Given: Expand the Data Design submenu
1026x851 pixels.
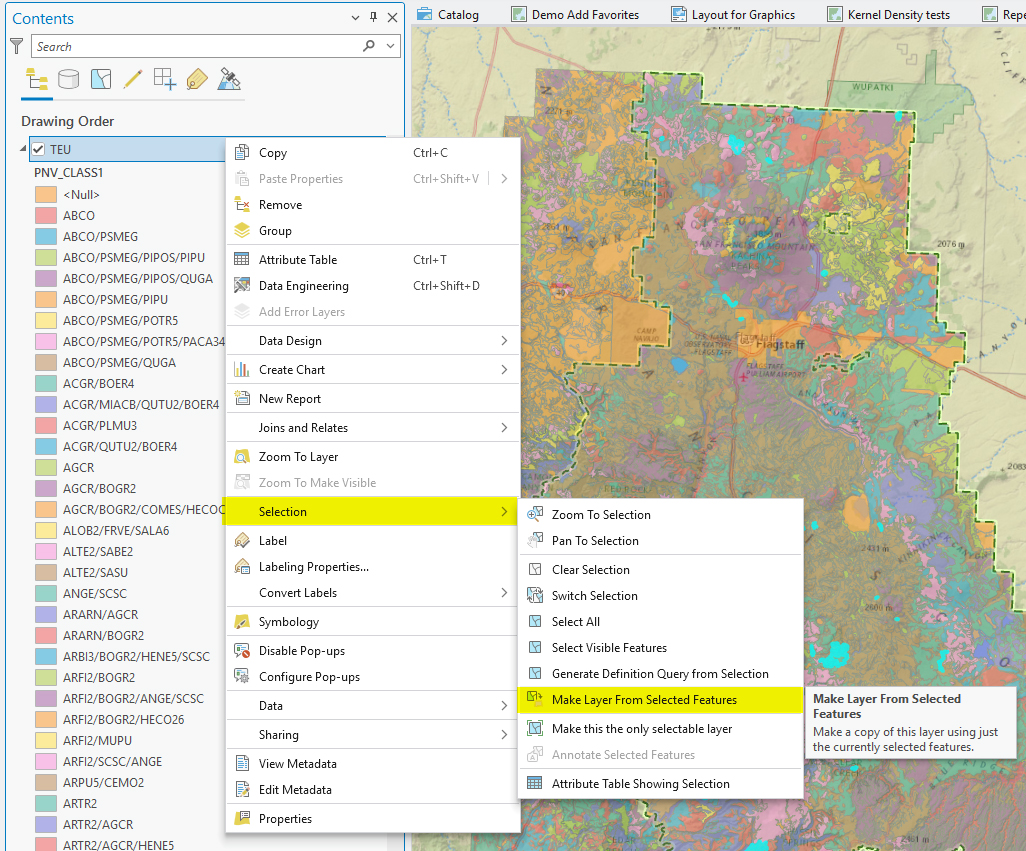Looking at the screenshot, I should tap(373, 341).
